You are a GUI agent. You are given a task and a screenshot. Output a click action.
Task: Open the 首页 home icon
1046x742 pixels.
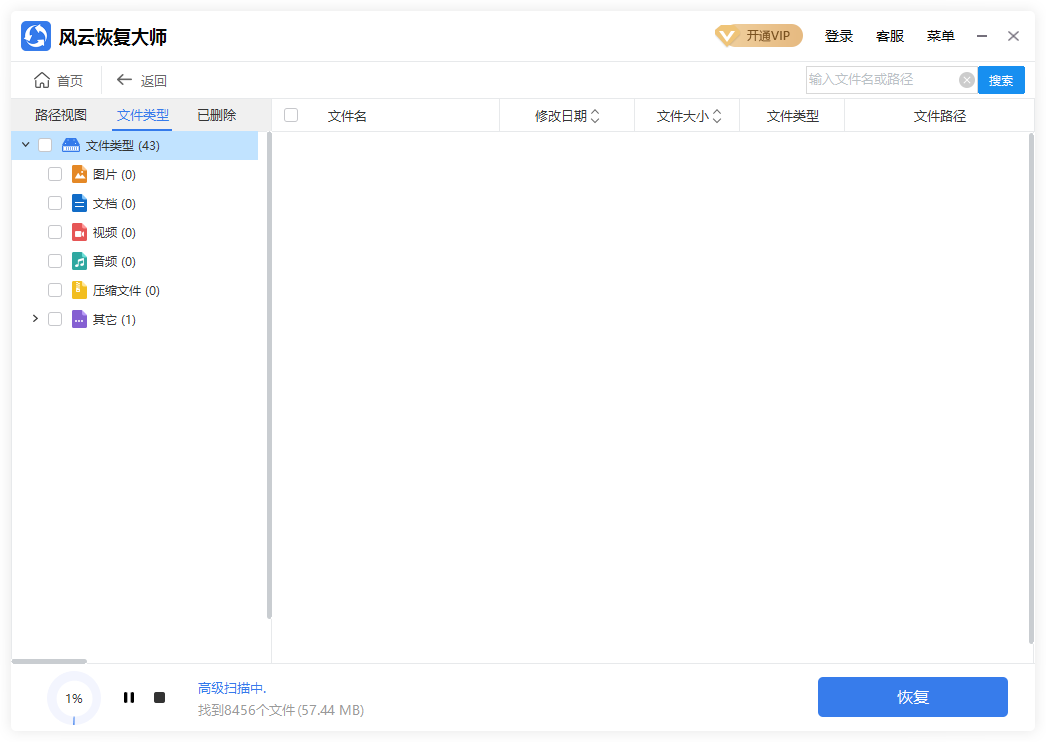point(41,80)
